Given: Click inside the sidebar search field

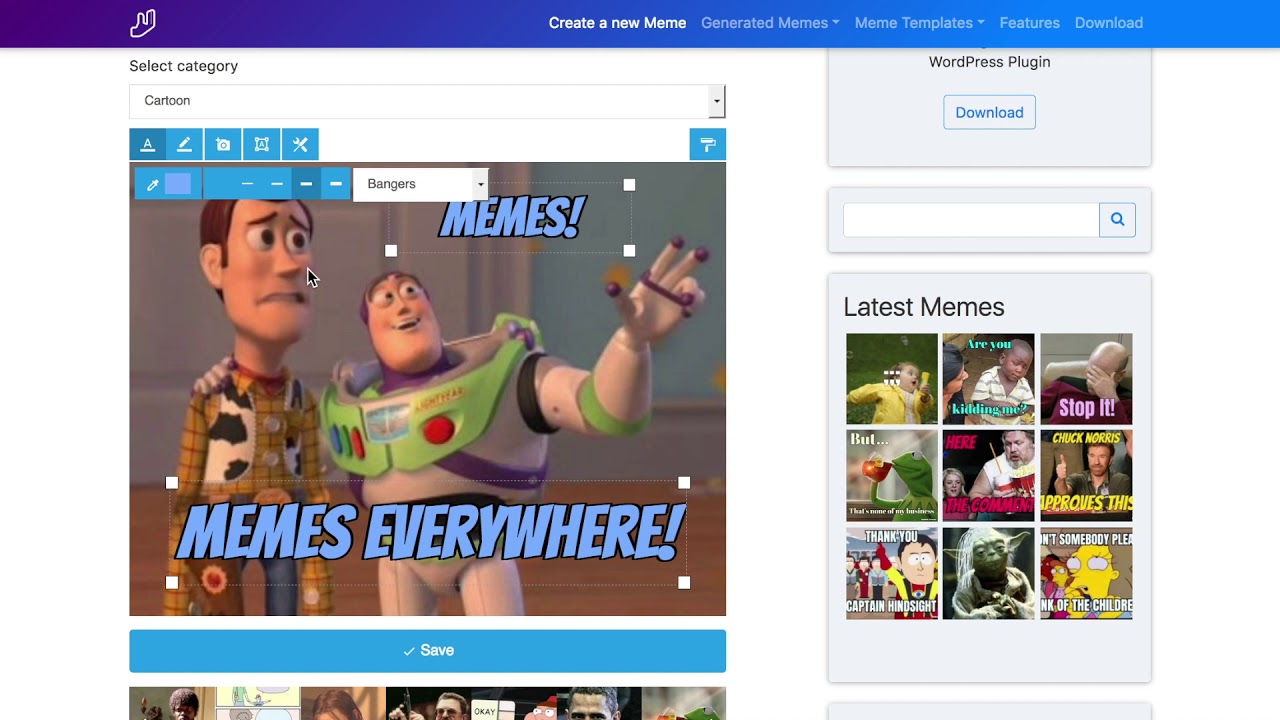Looking at the screenshot, I should click(971, 220).
